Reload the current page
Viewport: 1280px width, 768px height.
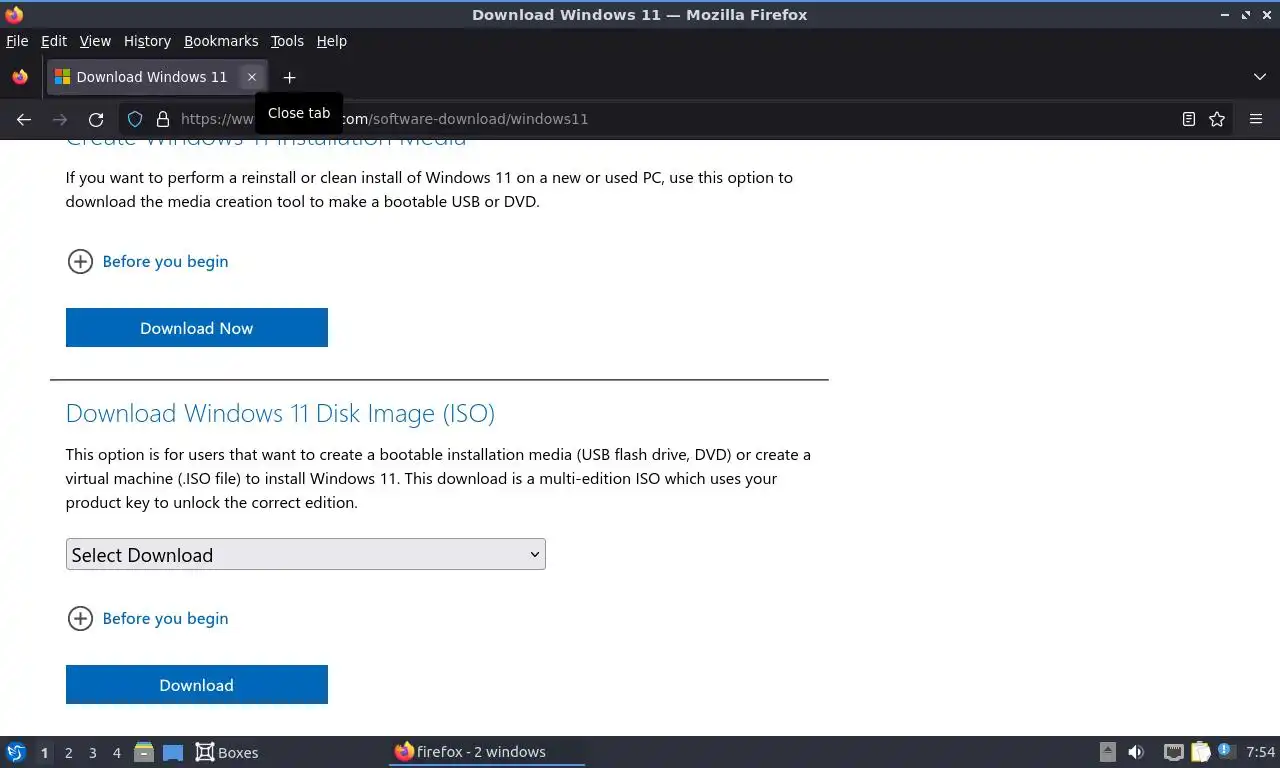click(96, 119)
